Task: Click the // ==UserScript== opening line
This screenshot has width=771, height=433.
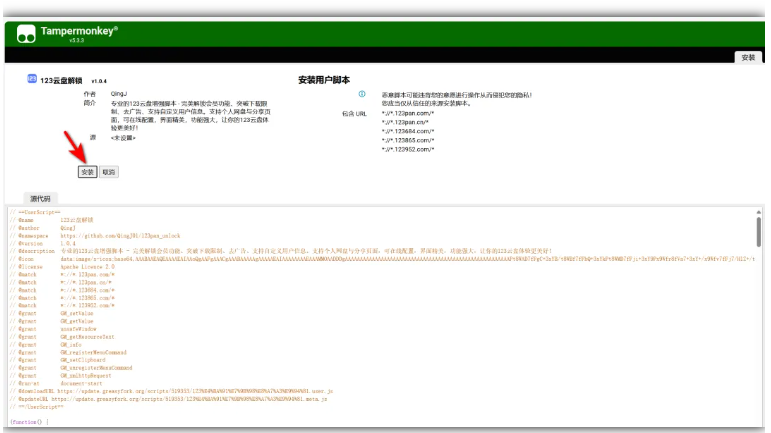Action: pos(35,212)
